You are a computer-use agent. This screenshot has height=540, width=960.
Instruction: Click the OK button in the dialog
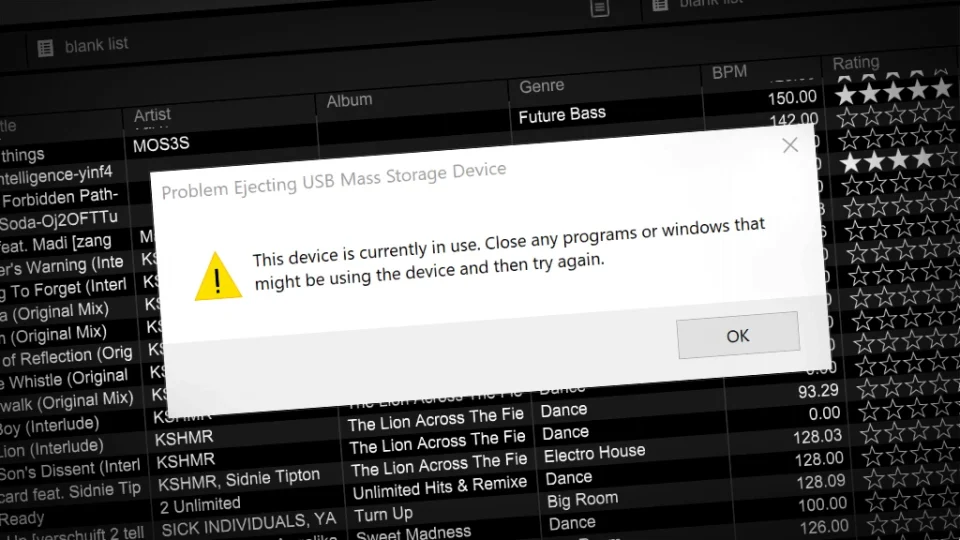click(x=738, y=335)
